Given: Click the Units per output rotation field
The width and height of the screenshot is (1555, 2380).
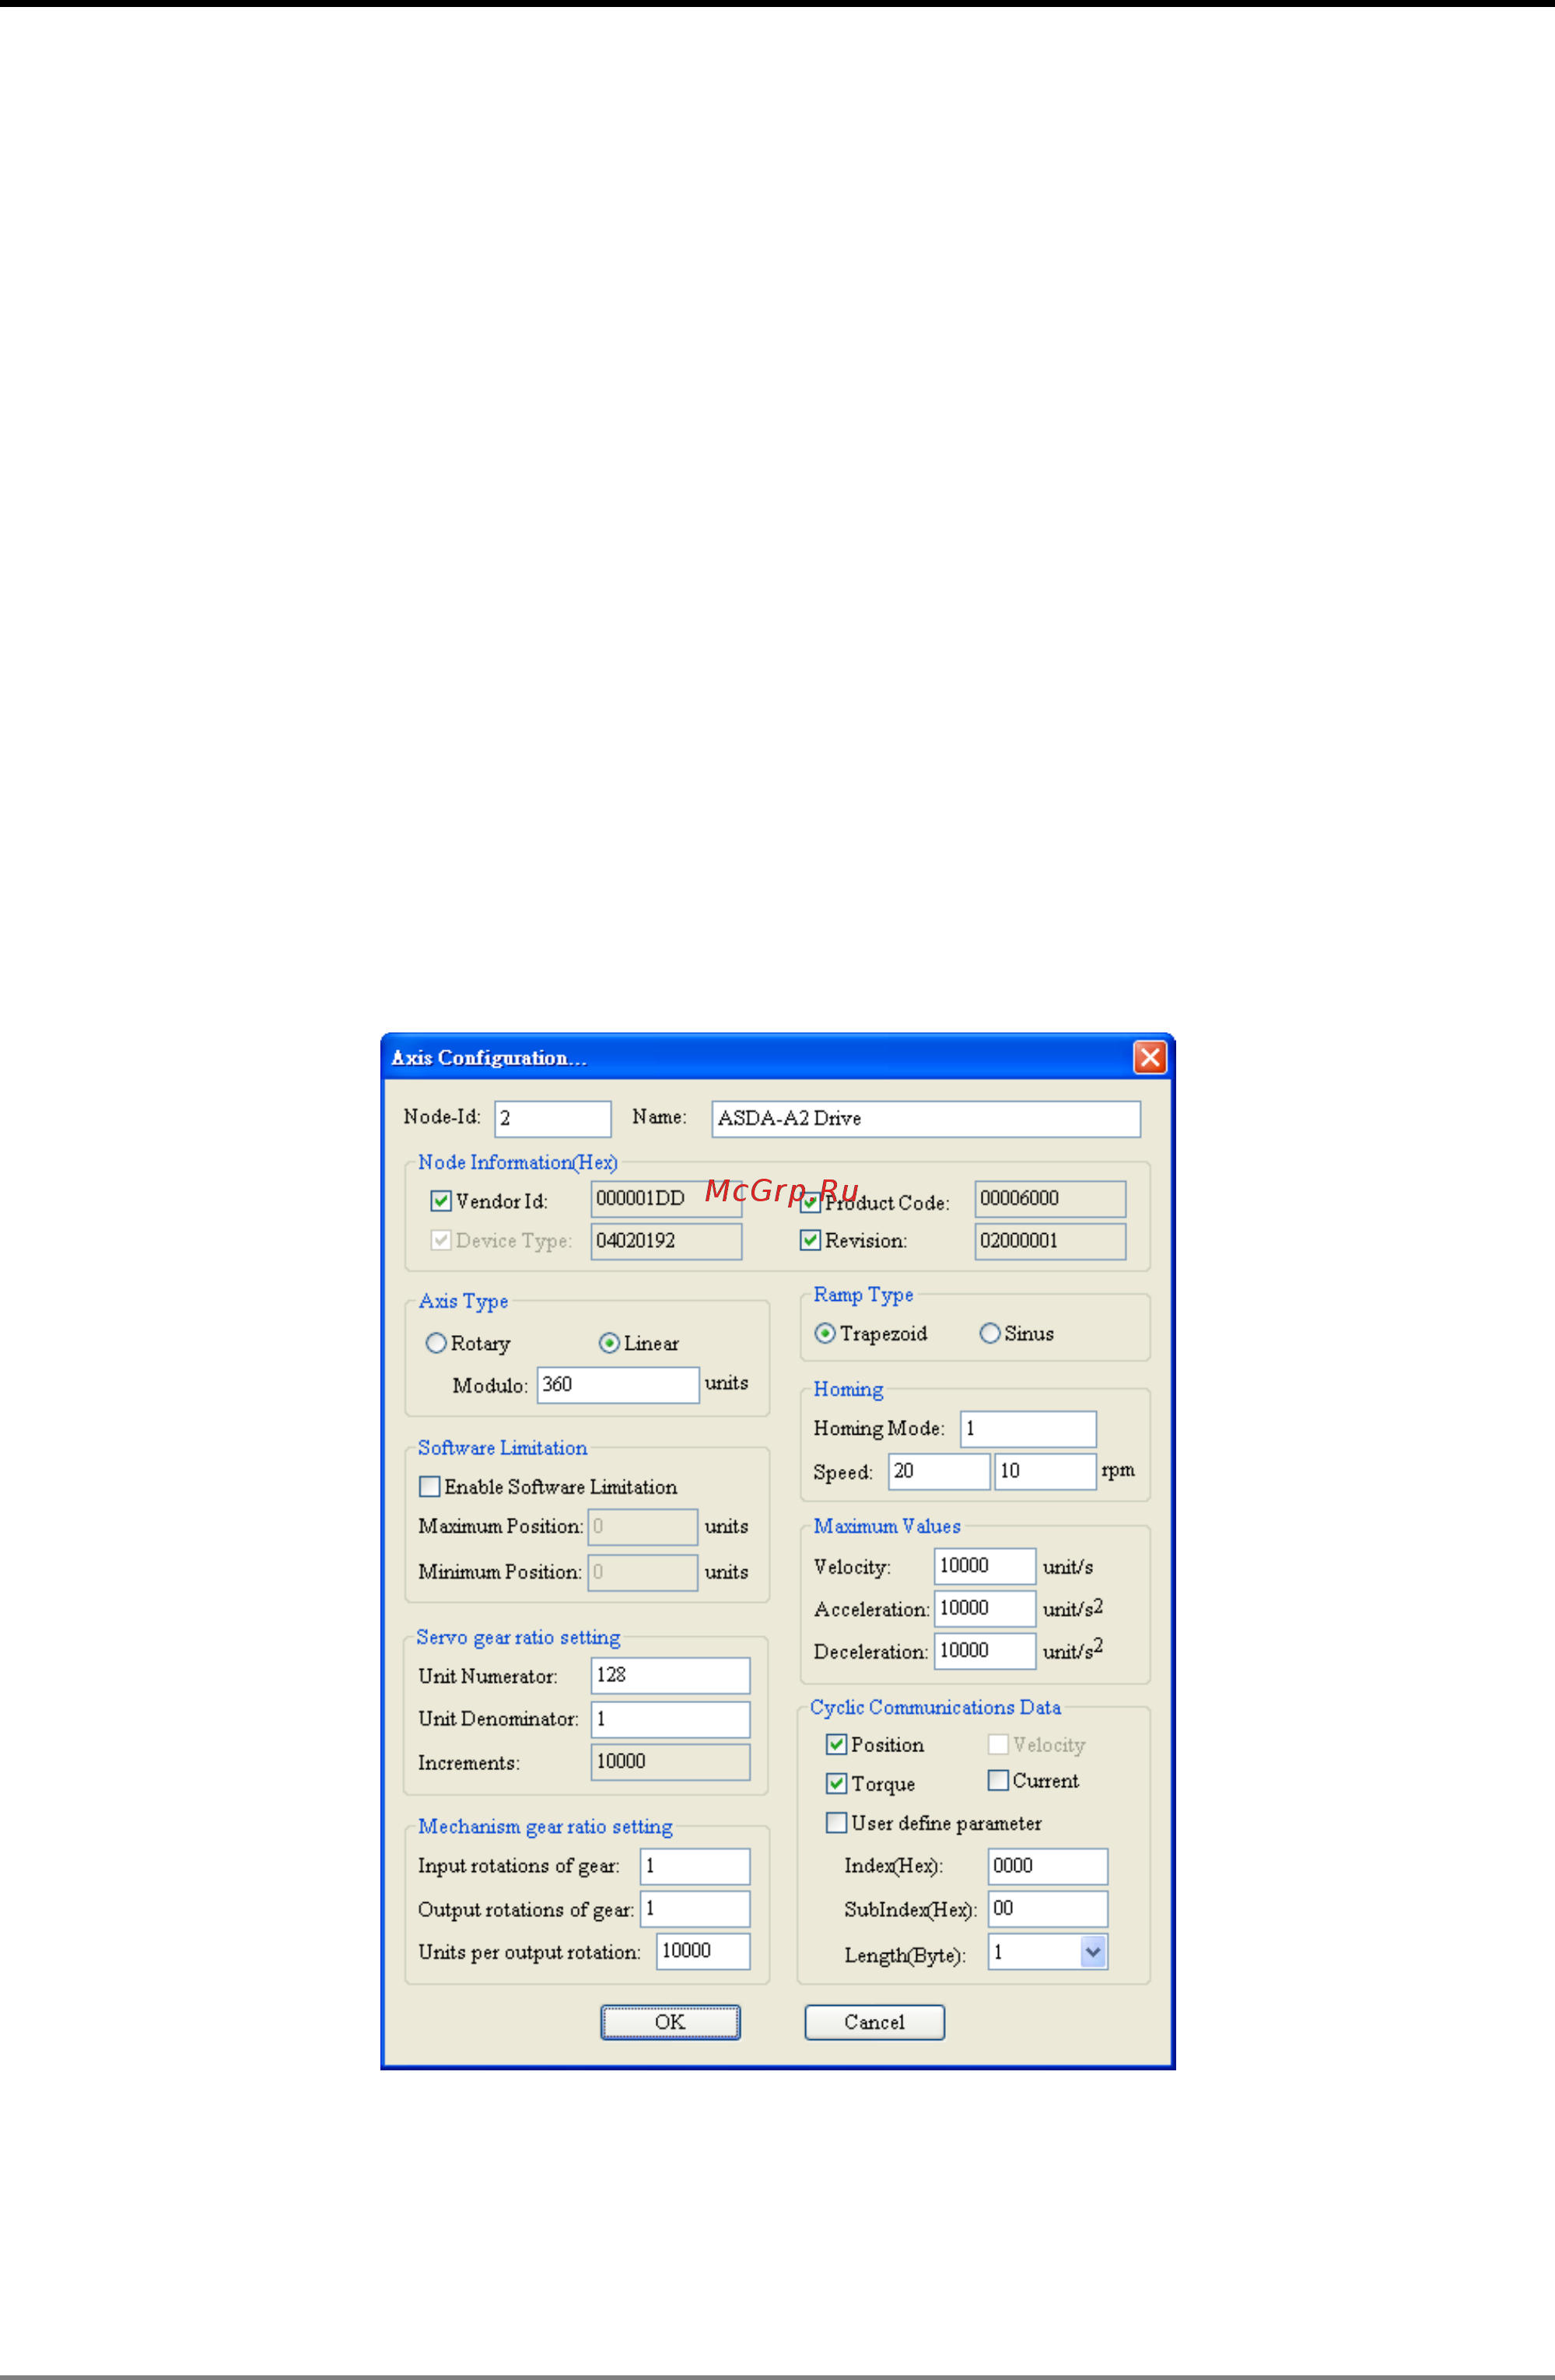Looking at the screenshot, I should coord(703,1951).
